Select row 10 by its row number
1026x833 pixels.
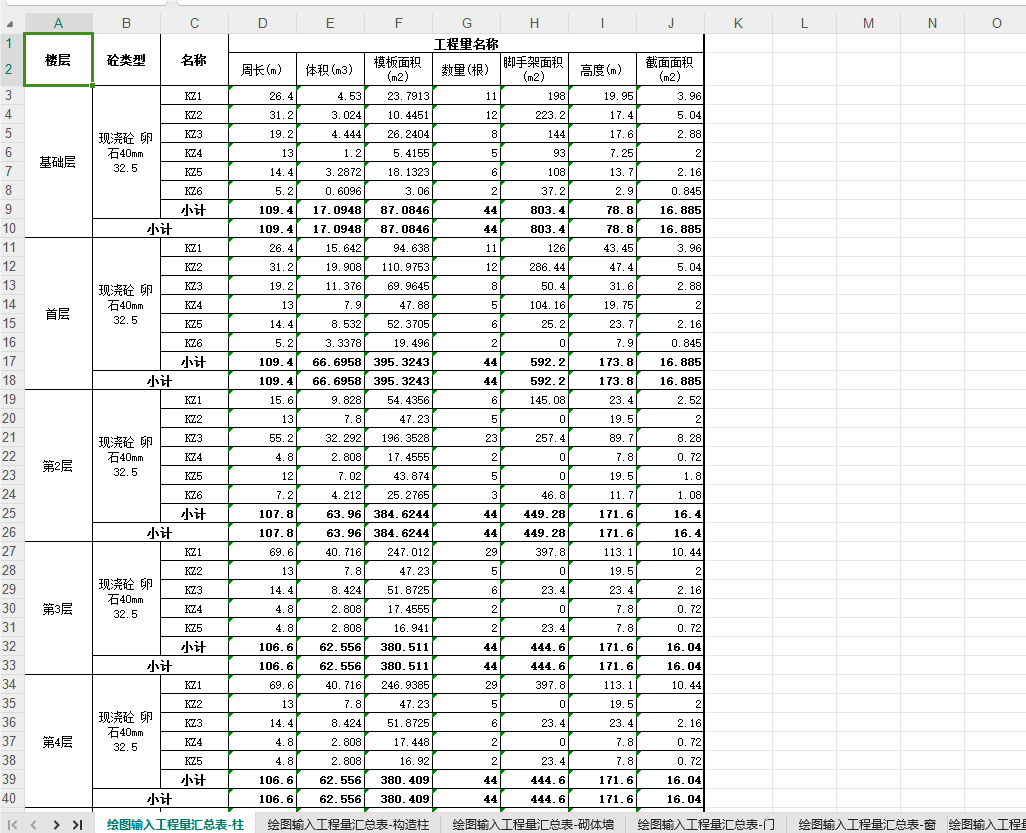click(9, 228)
